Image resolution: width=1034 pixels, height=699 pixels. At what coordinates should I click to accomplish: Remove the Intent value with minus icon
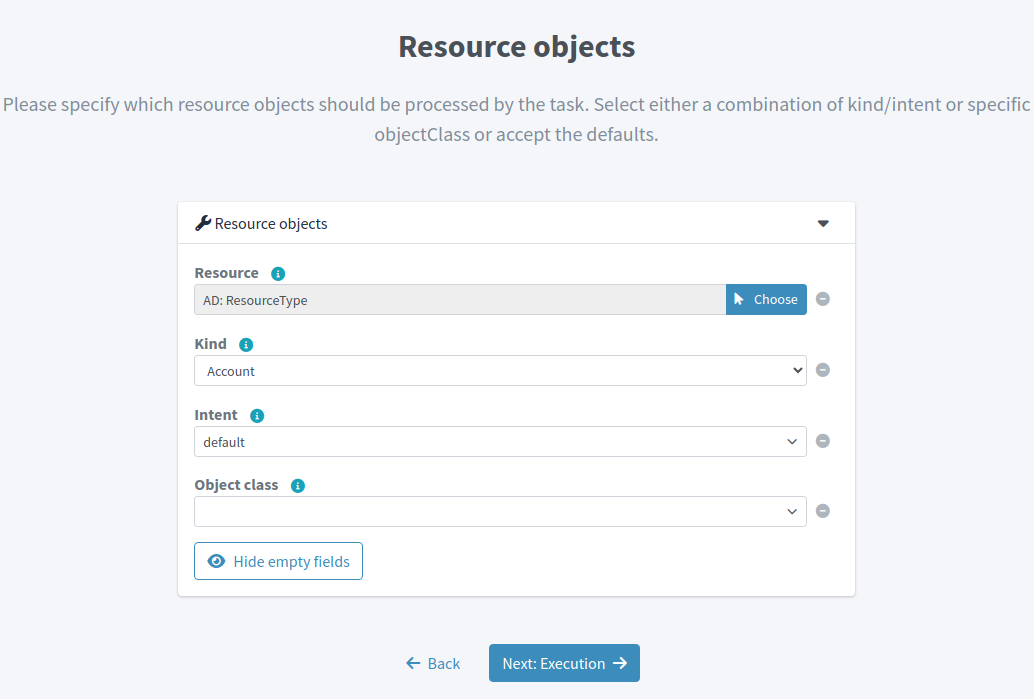point(823,441)
